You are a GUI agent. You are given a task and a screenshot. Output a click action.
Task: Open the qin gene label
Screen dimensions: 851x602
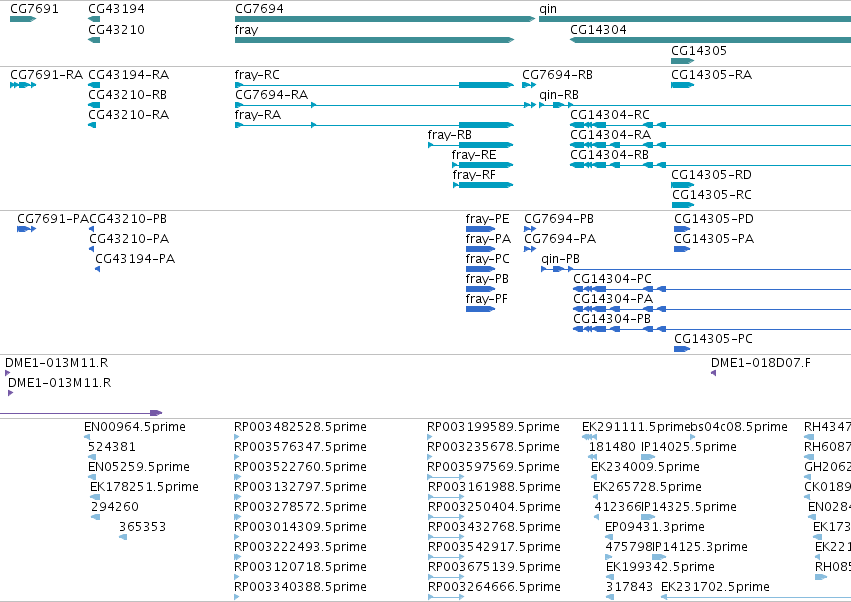(548, 9)
